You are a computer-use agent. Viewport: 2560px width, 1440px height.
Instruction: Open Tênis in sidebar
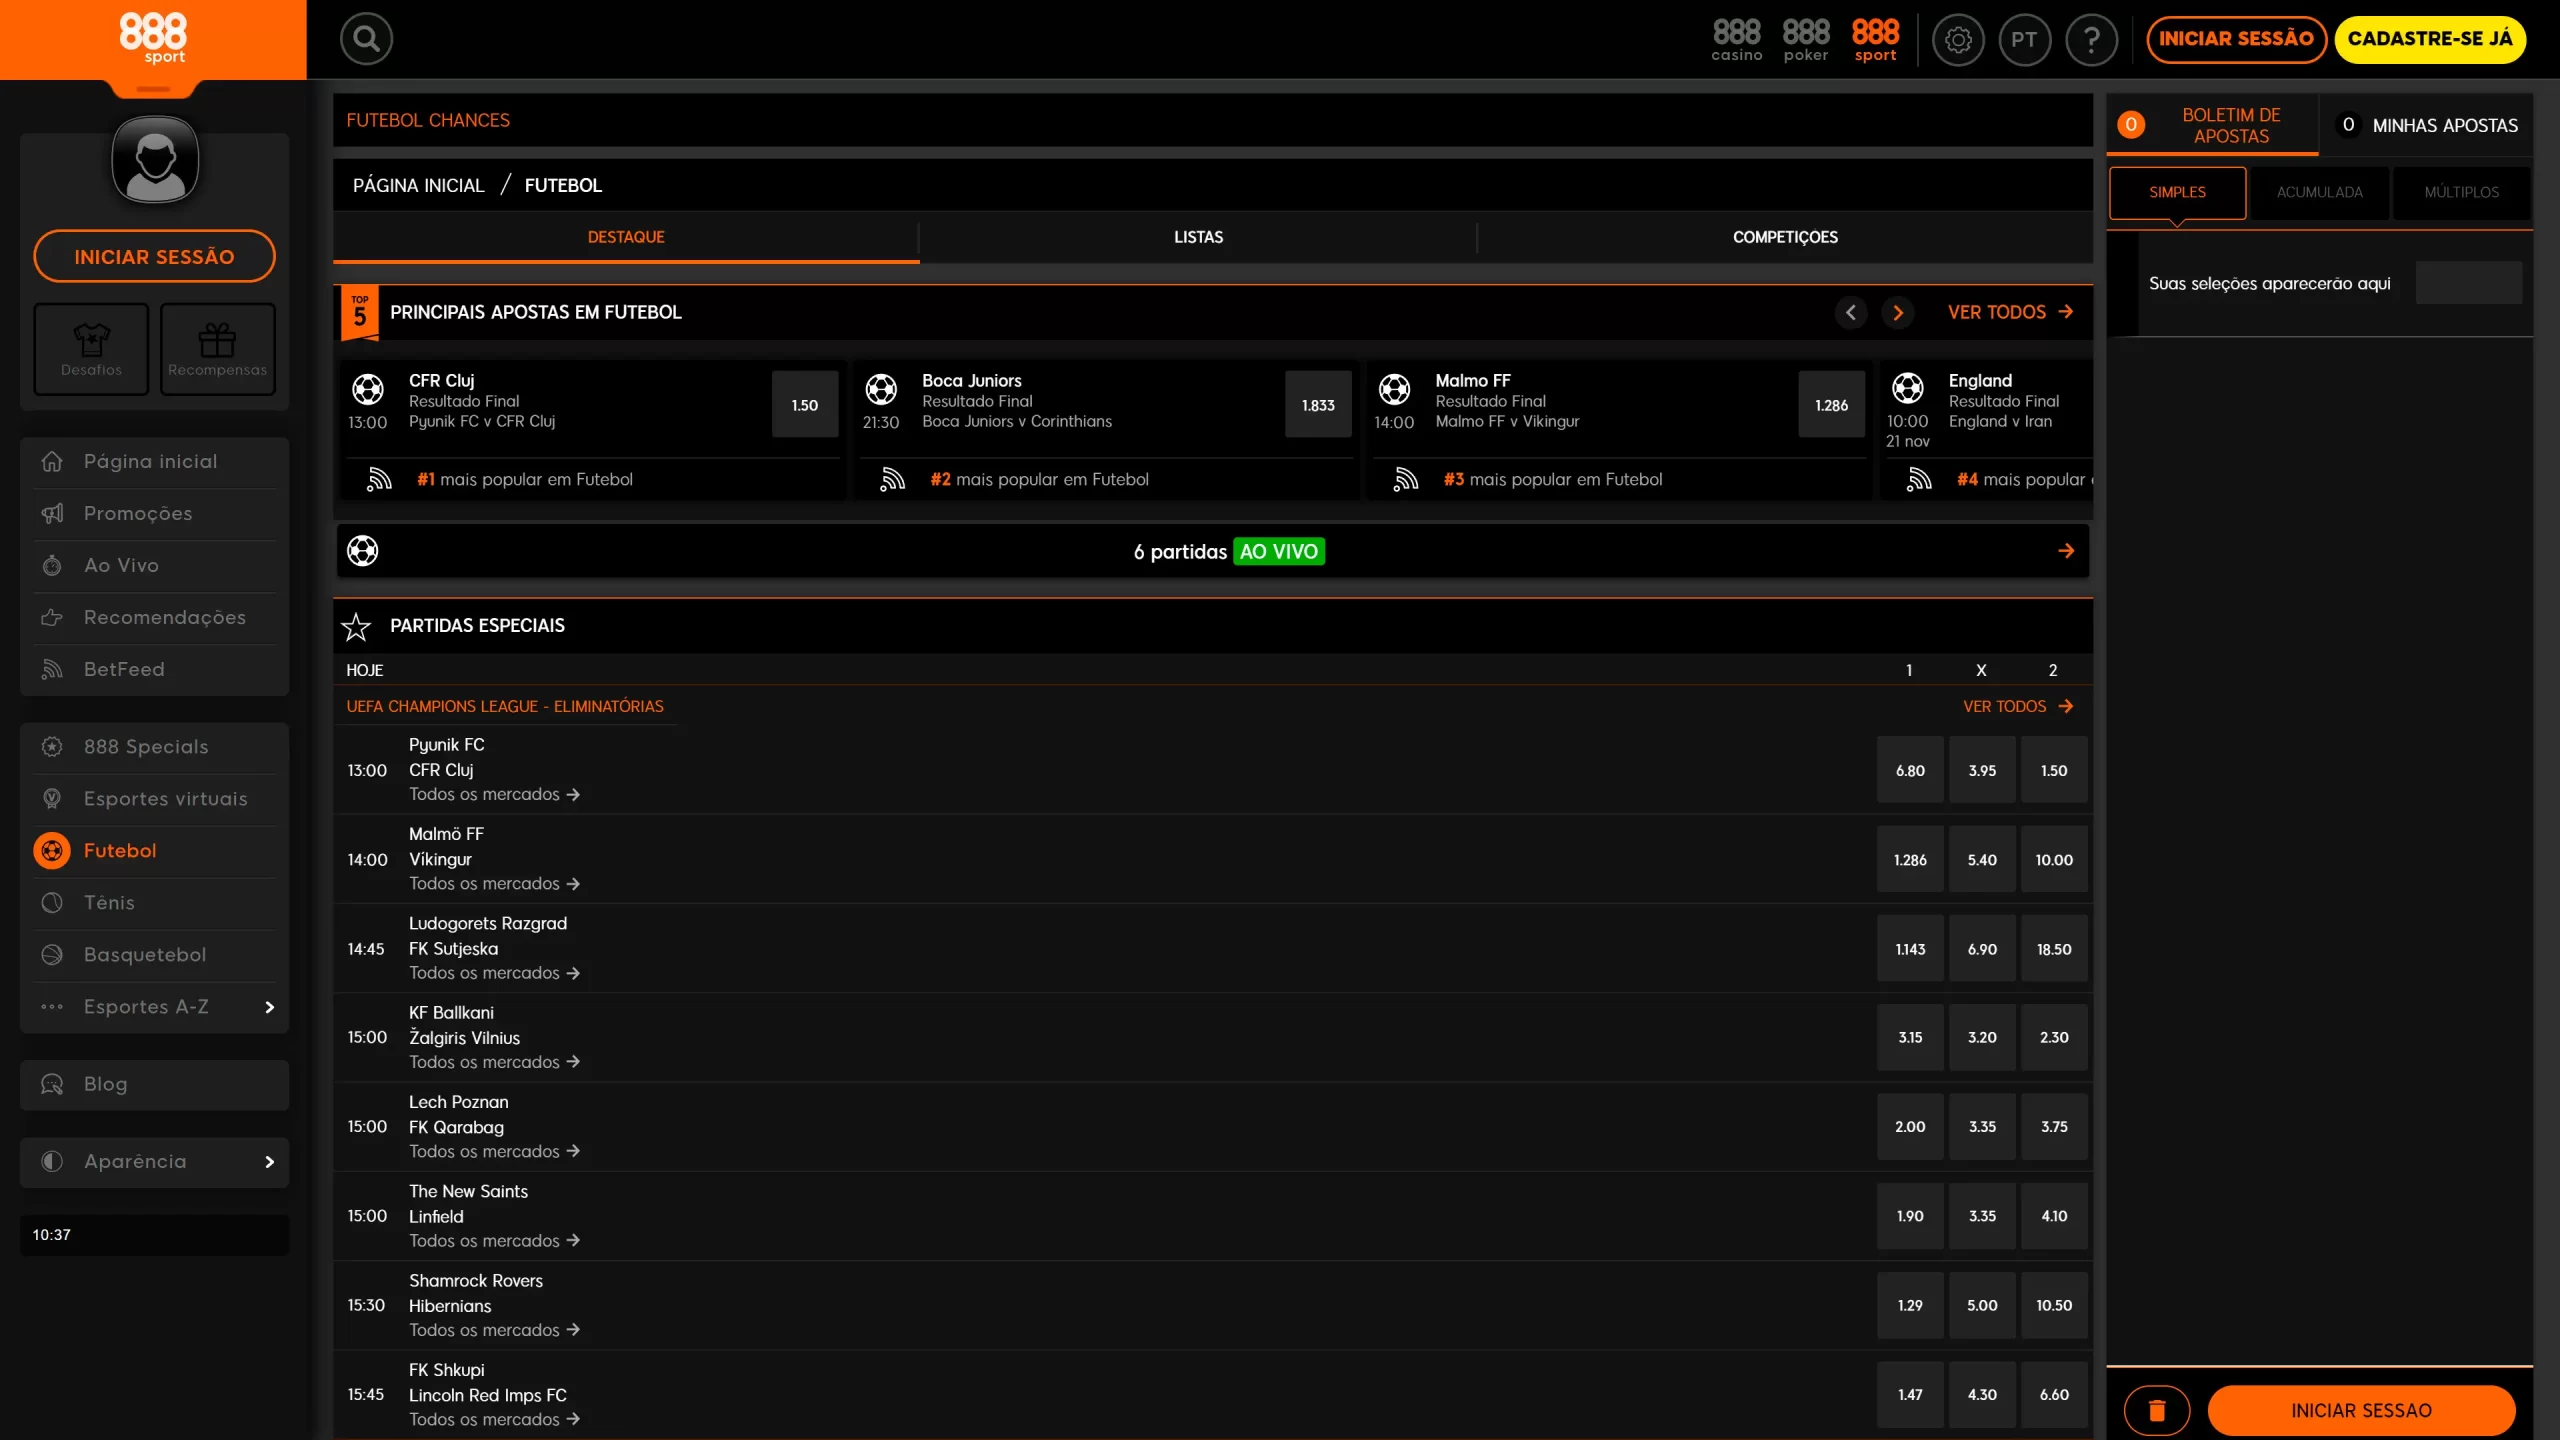click(x=155, y=903)
